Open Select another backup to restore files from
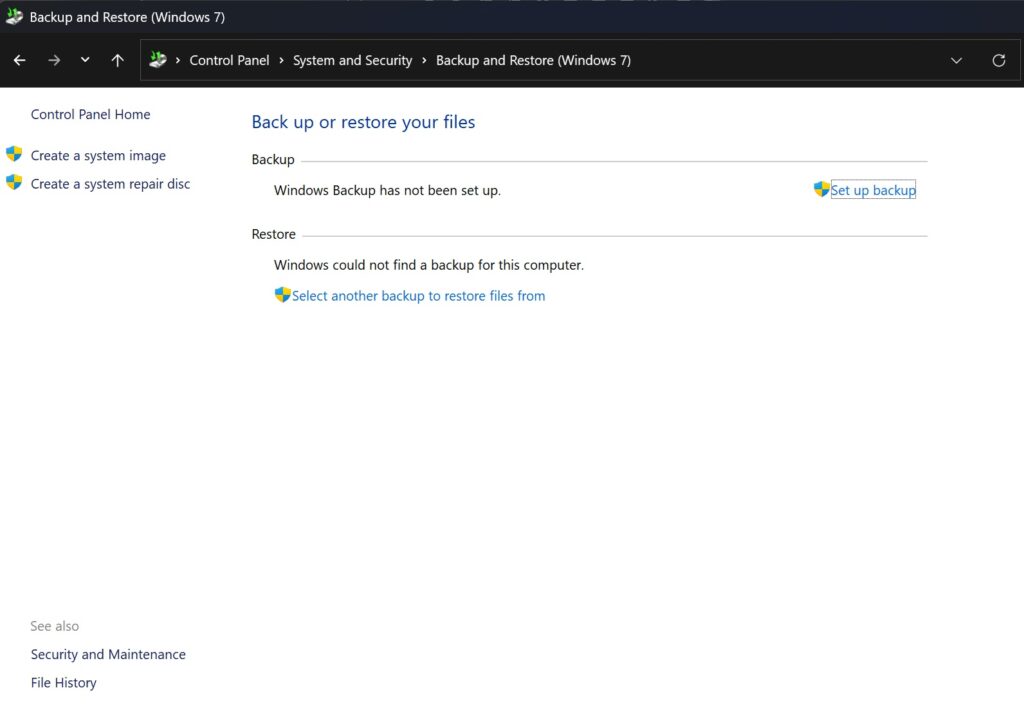 tap(419, 295)
